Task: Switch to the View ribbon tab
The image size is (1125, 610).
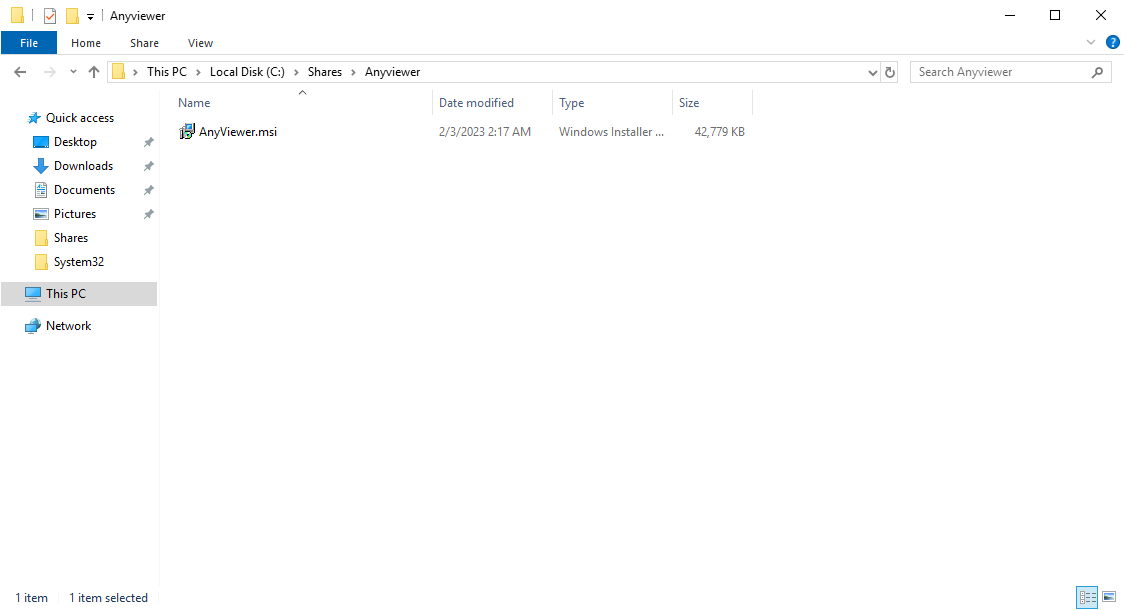Action: click(x=200, y=43)
